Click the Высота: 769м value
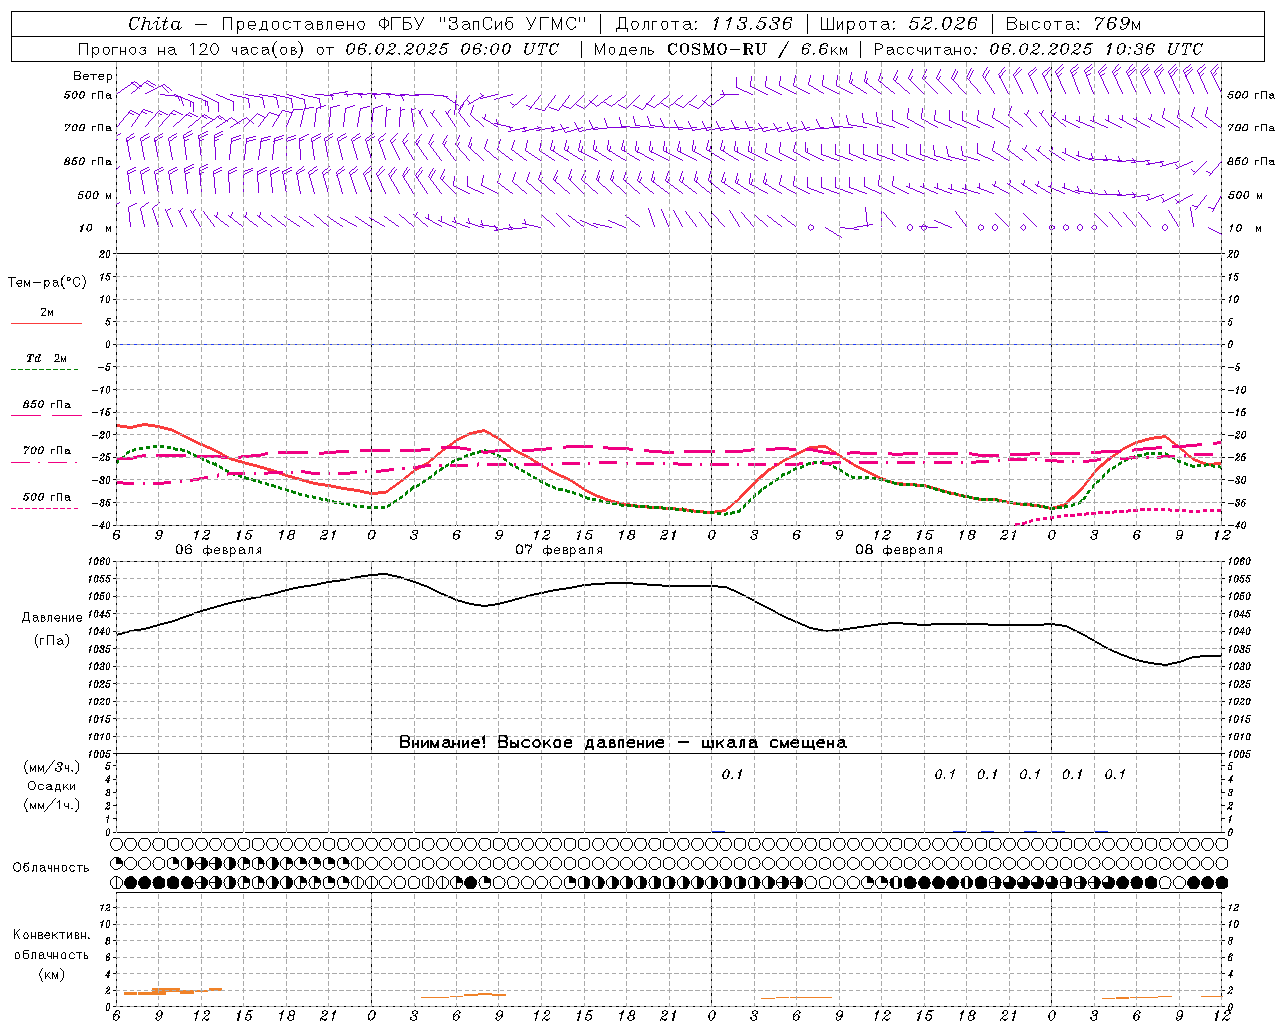 pyautogui.click(x=1073, y=24)
